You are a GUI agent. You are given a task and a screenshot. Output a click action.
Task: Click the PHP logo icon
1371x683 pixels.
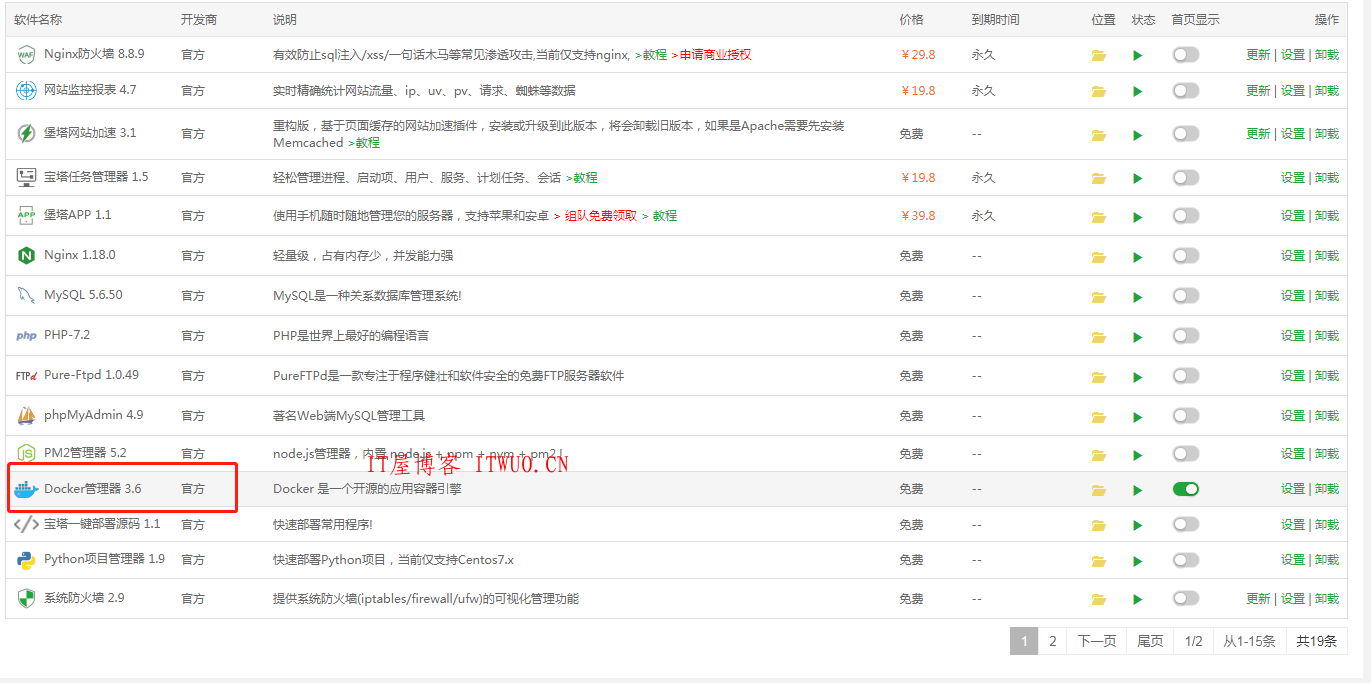[26, 336]
